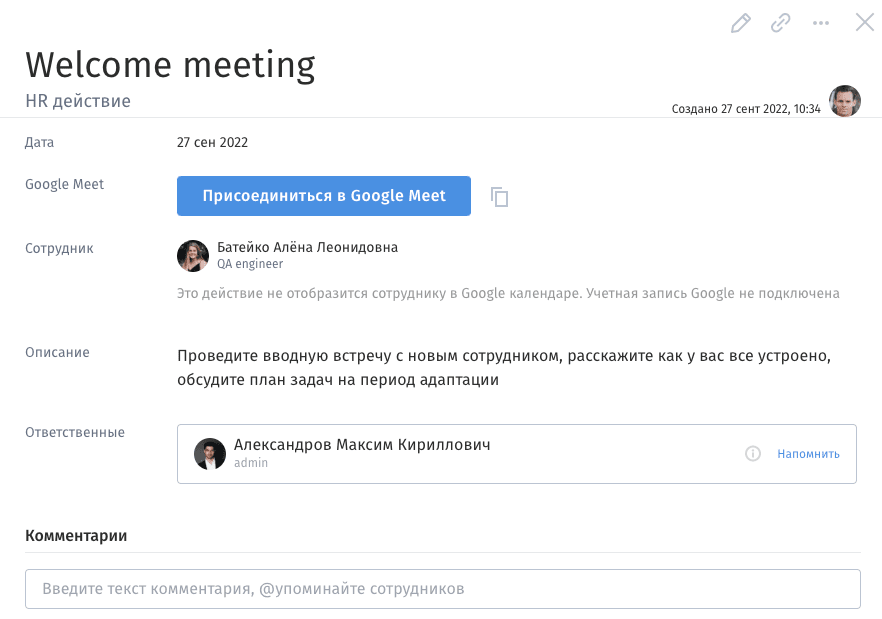Click the Напомнить reminder link
Image resolution: width=882 pixels, height=619 pixels.
pos(808,454)
